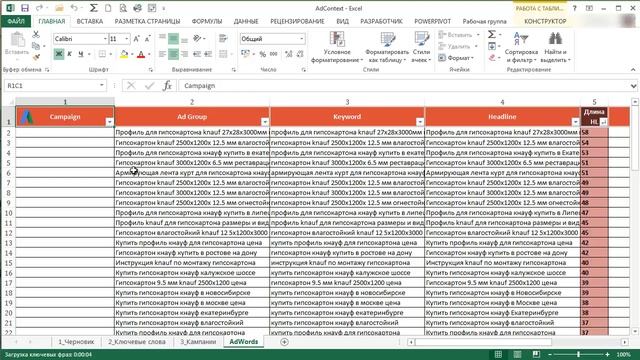The width and height of the screenshot is (640, 360).
Task: Toggle italic (К) formatting
Action: point(70,54)
